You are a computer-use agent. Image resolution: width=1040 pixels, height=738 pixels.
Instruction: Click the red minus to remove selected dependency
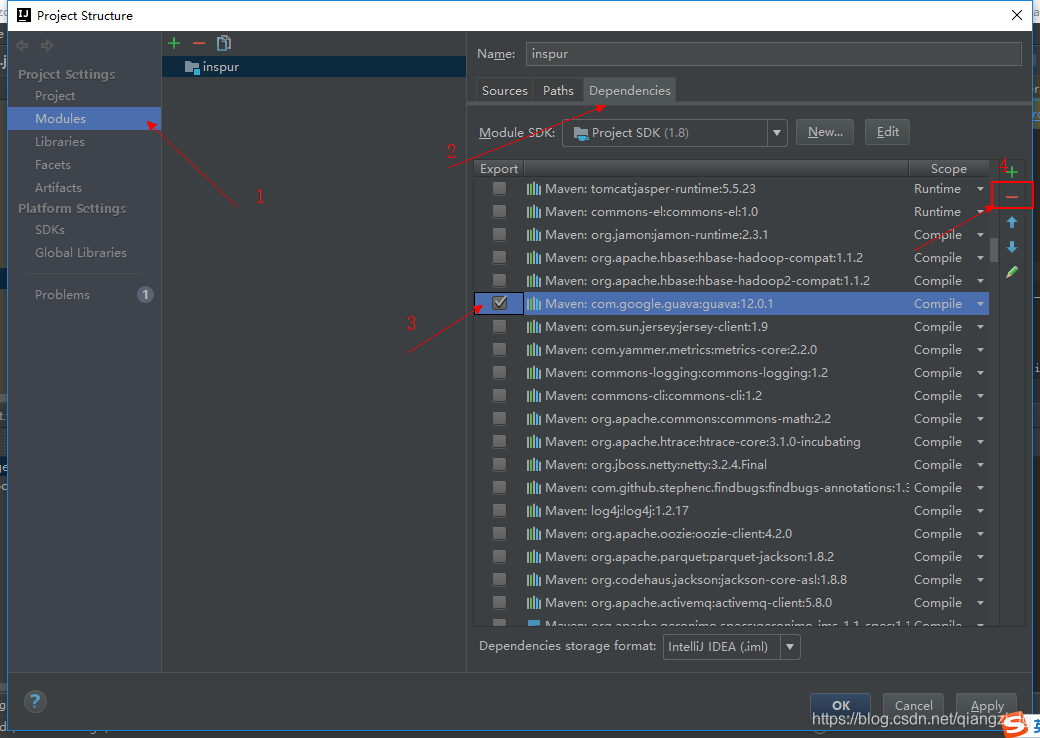1011,195
